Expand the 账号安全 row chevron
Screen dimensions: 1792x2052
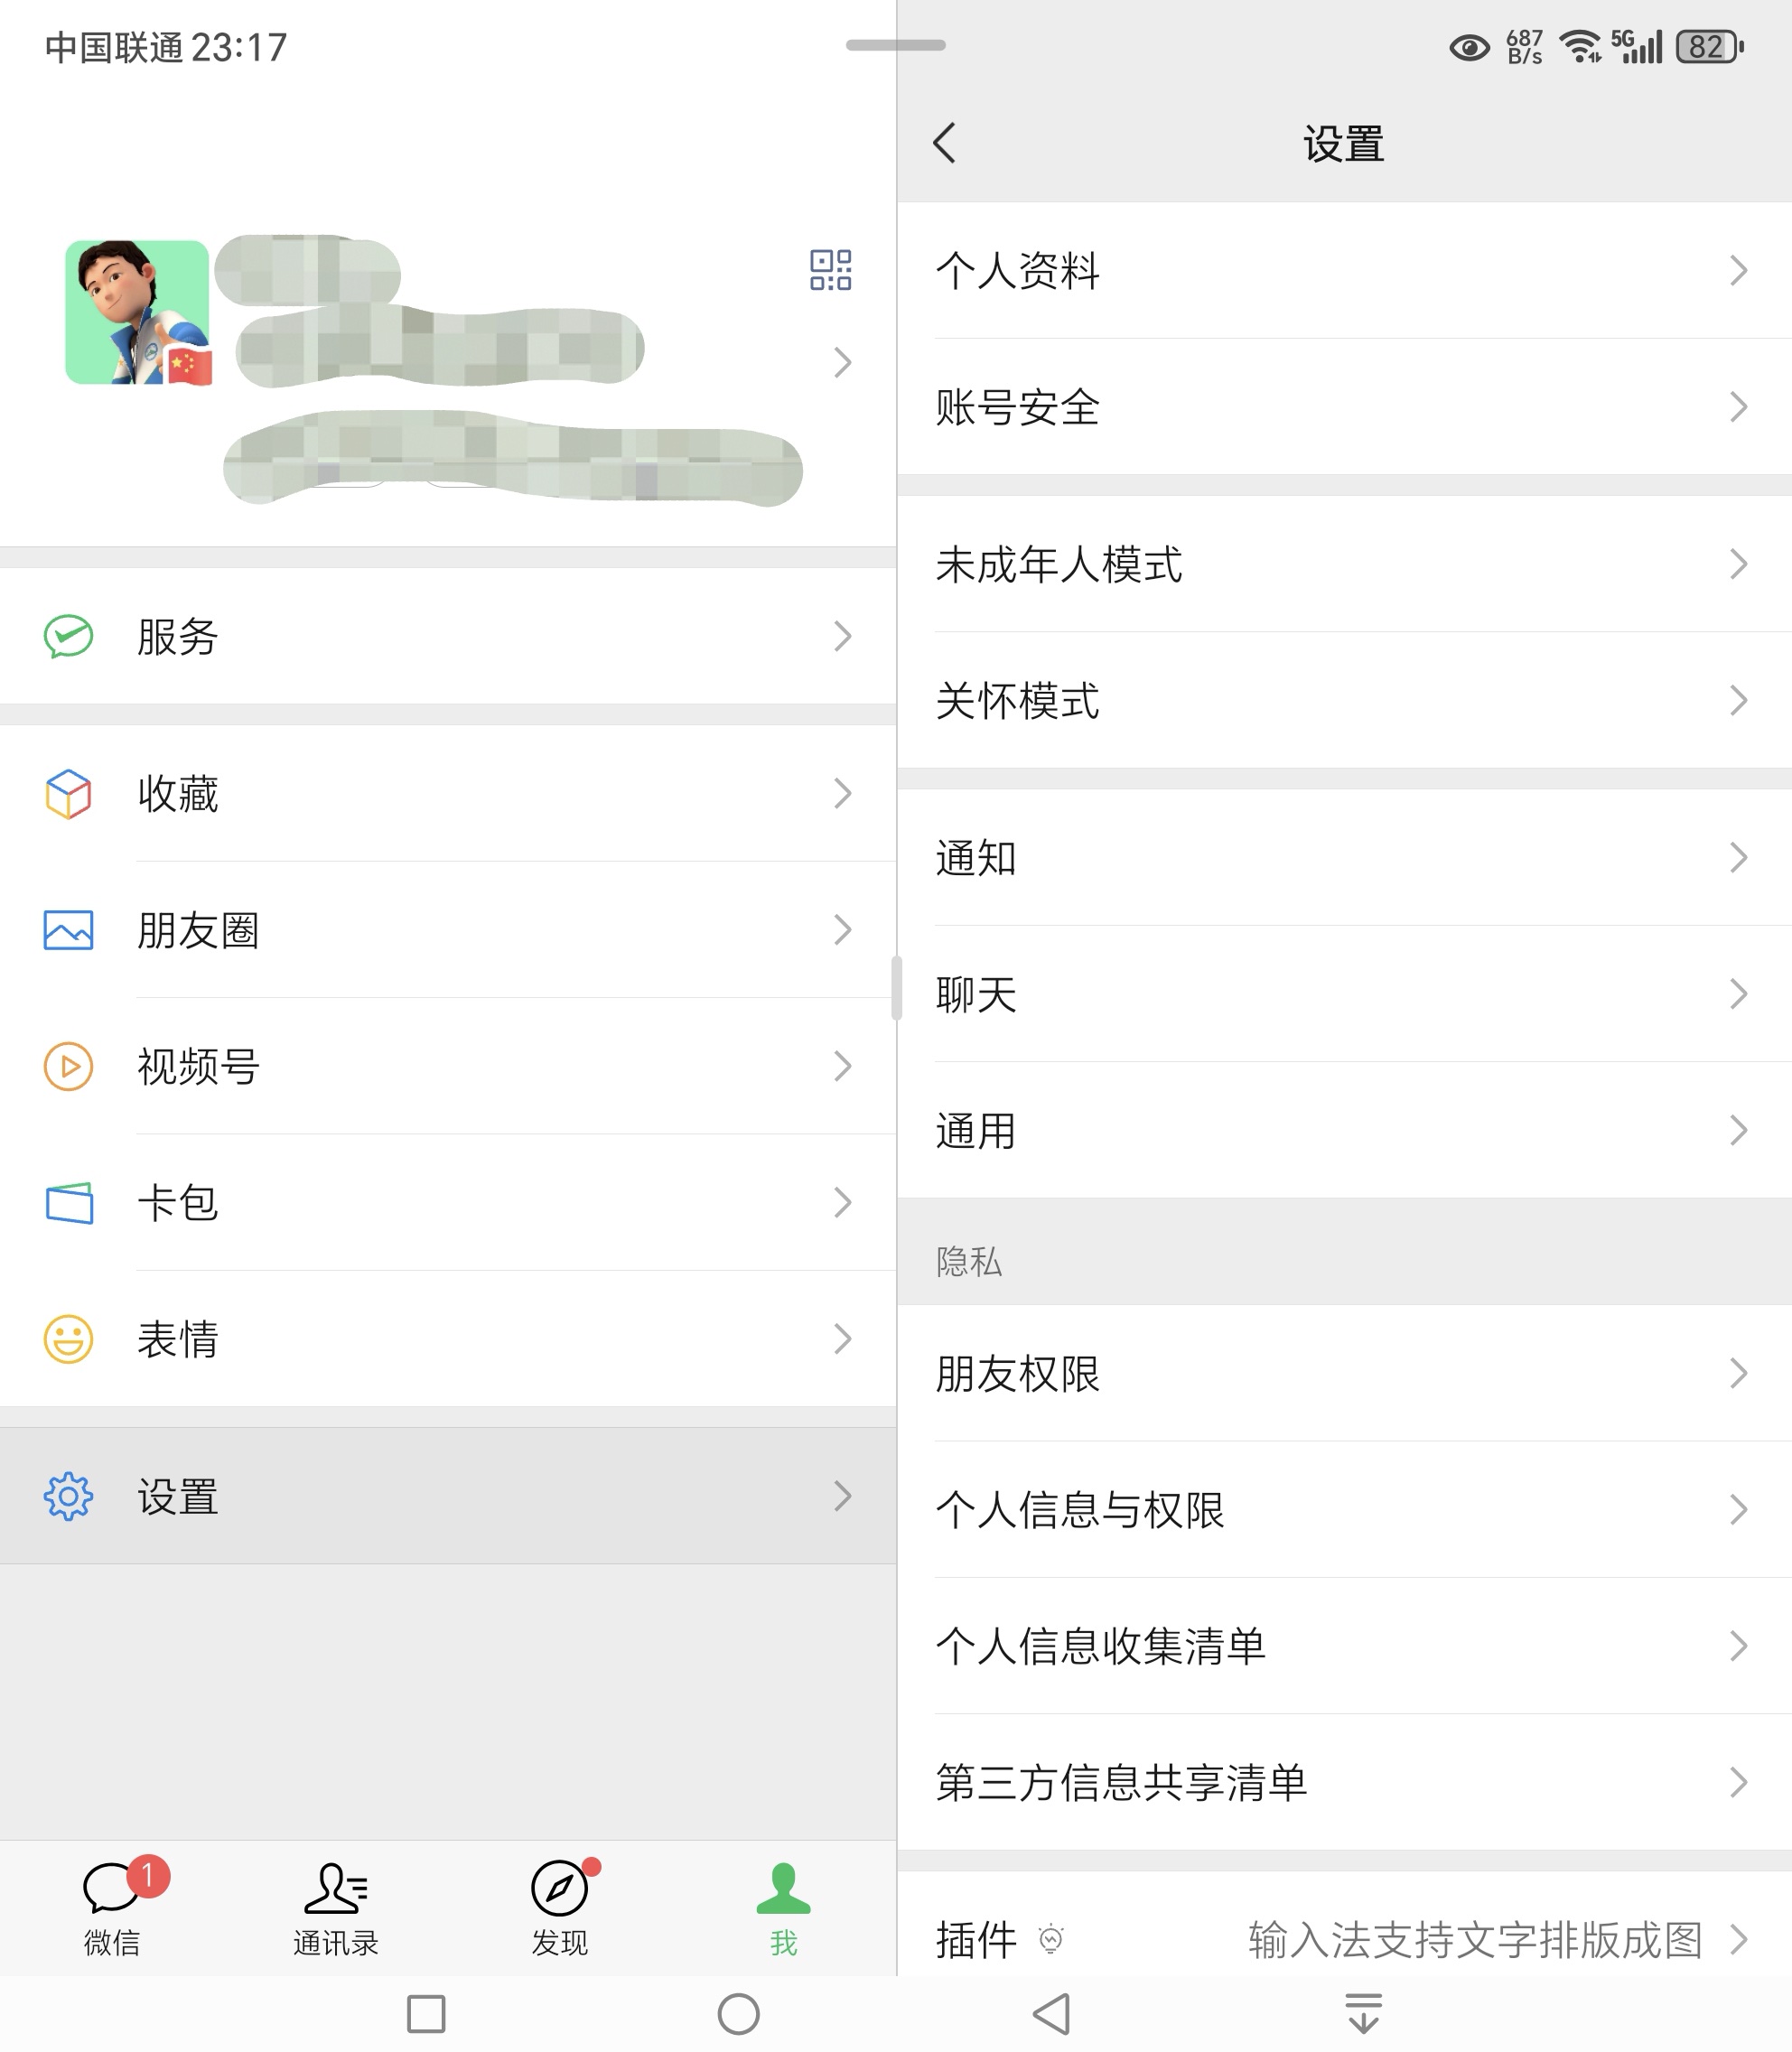tap(1738, 407)
